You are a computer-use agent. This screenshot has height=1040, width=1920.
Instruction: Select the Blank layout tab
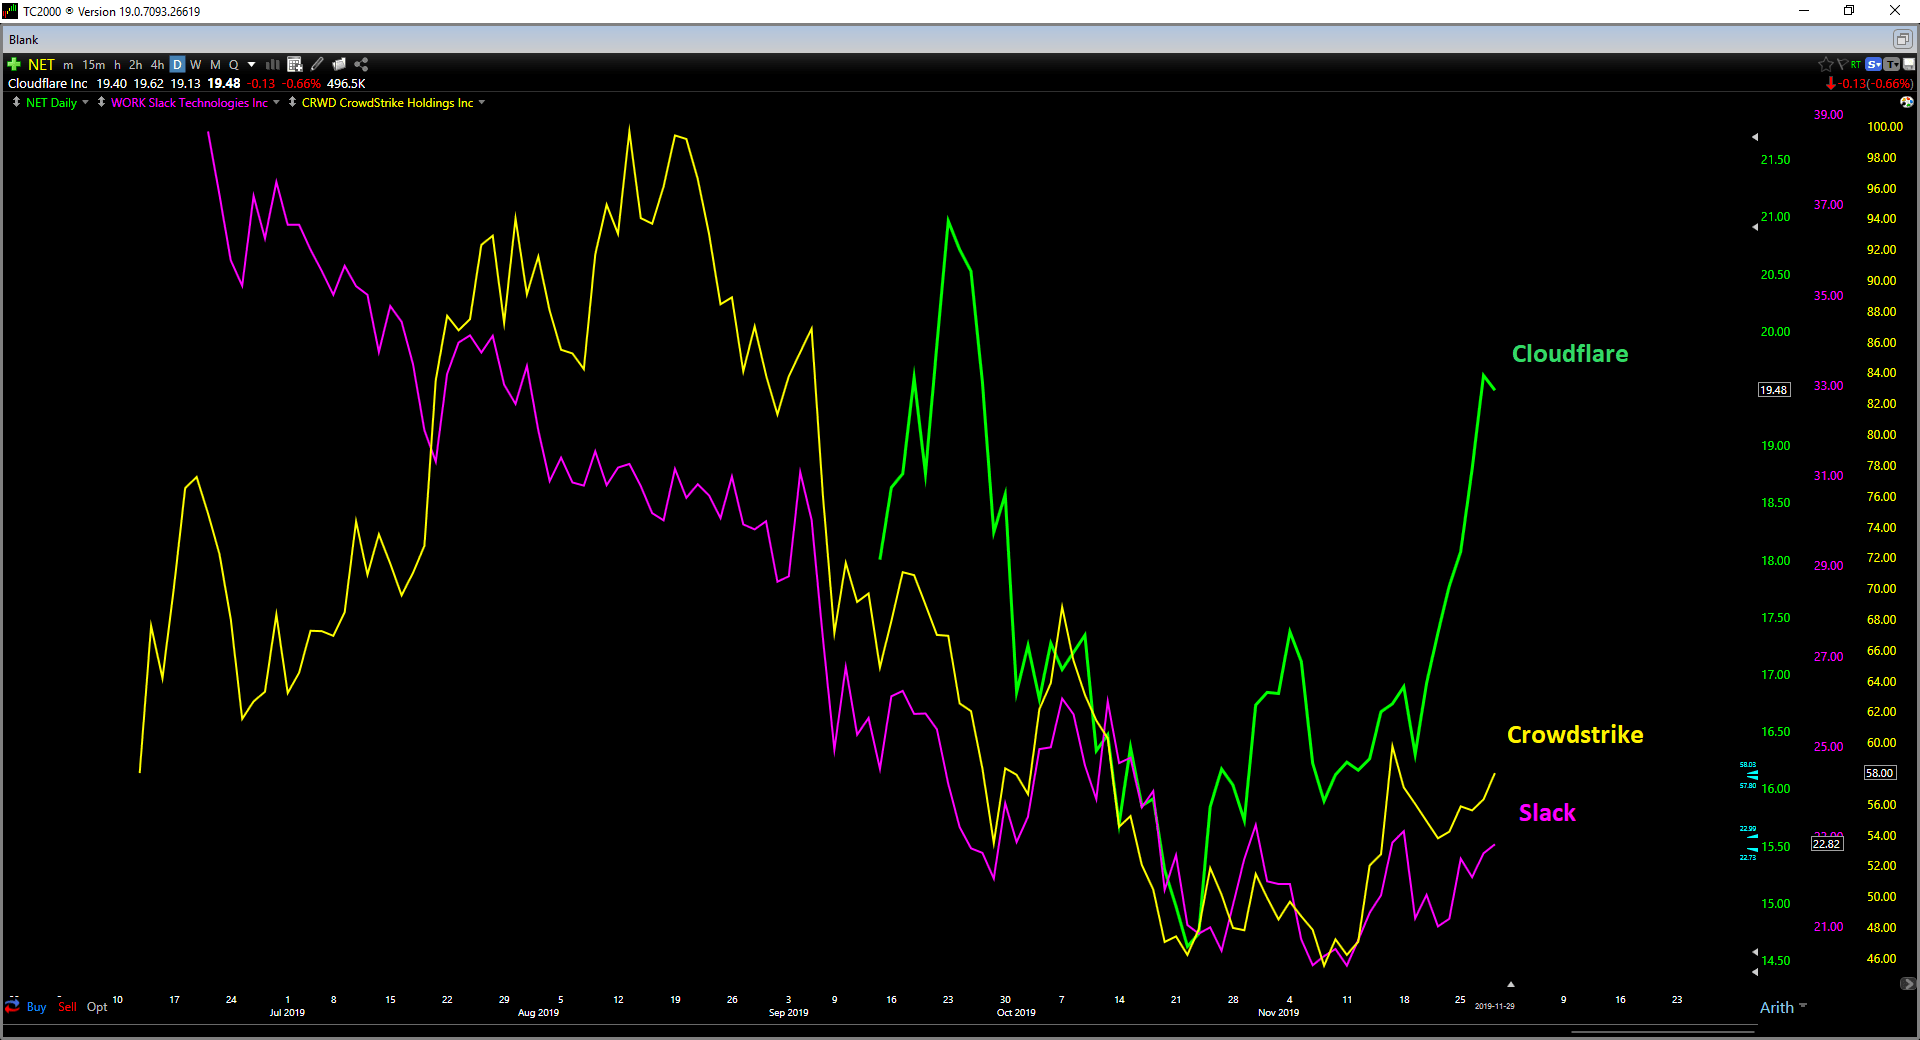pyautogui.click(x=24, y=40)
